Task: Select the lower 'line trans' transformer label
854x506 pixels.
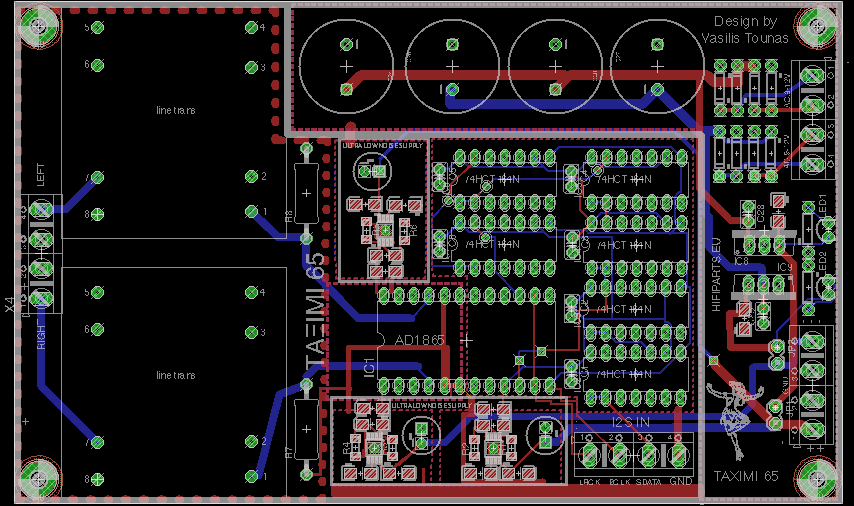Action: pos(175,375)
